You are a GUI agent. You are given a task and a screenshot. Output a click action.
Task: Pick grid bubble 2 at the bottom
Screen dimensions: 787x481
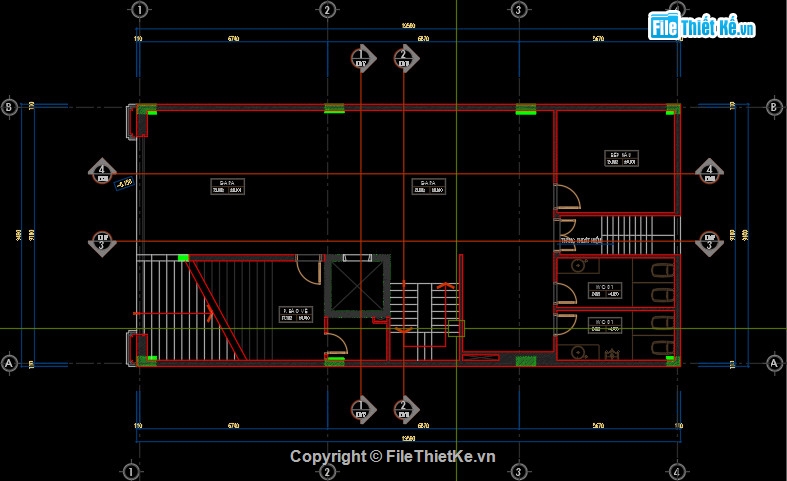click(327, 471)
